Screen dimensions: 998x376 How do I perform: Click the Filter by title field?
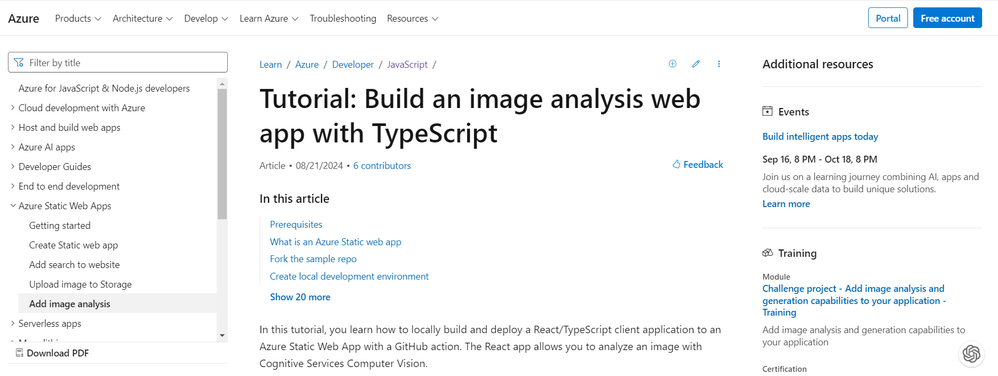118,62
